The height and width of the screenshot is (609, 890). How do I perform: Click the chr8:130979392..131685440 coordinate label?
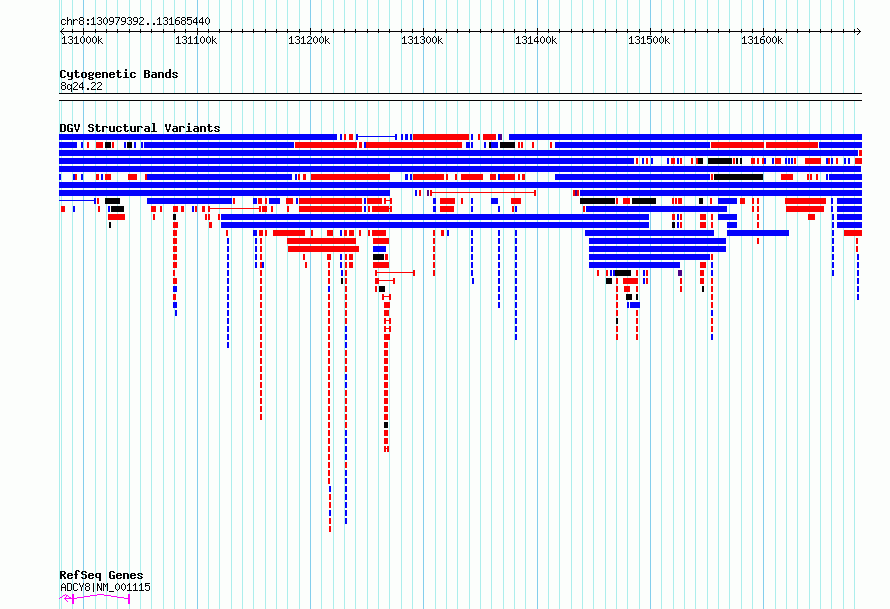point(135,21)
